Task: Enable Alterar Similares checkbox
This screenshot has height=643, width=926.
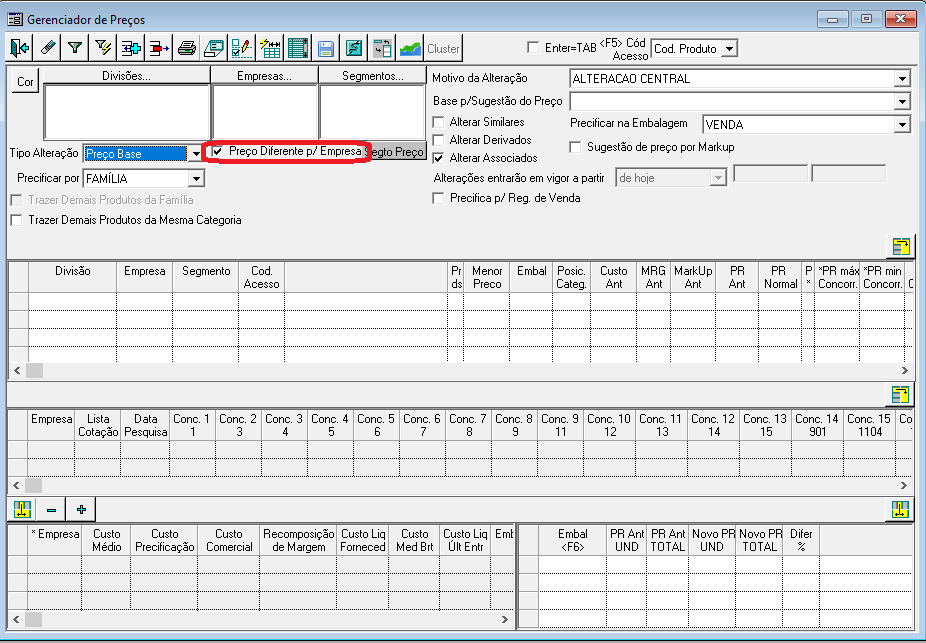Action: click(438, 122)
